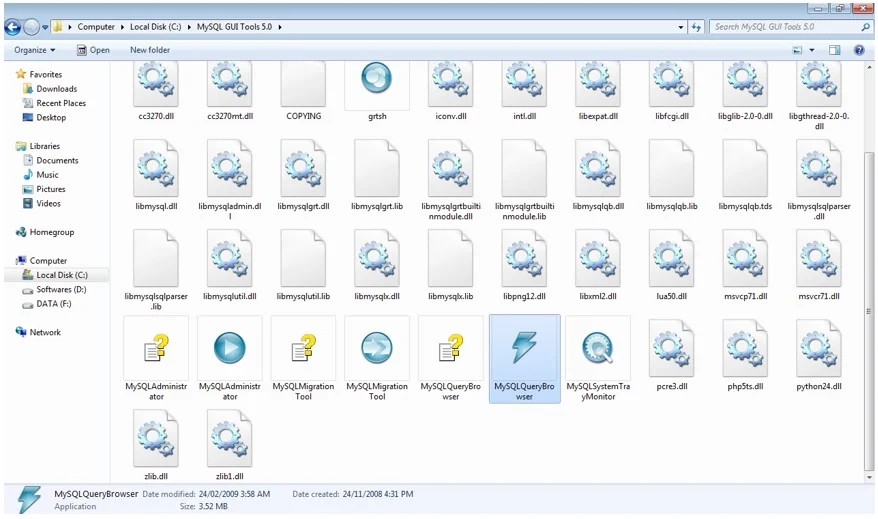Click the Local Disk (C:) breadcrumb segment

tap(156, 26)
